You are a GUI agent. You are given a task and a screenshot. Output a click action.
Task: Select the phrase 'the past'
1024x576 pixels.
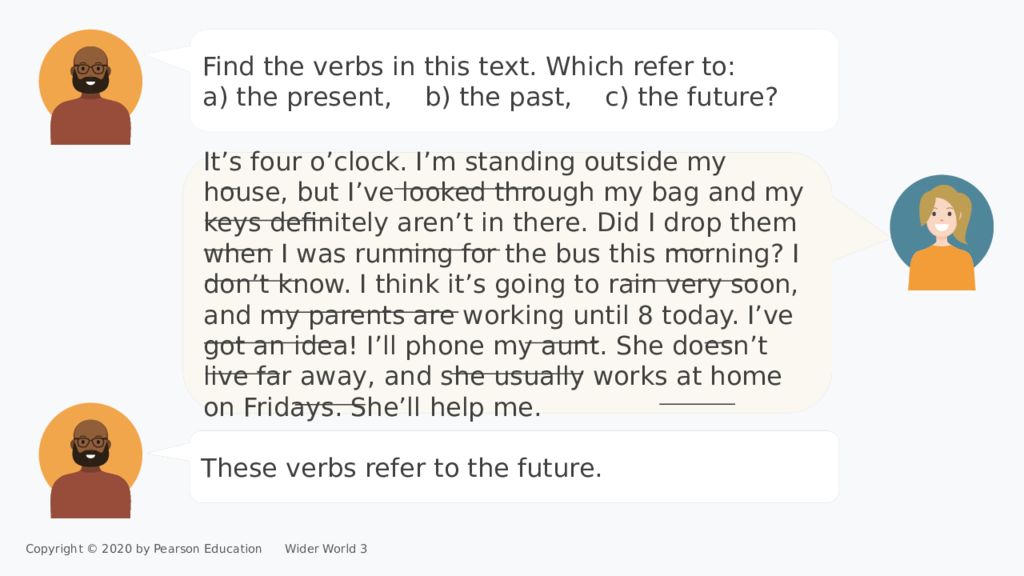point(515,97)
